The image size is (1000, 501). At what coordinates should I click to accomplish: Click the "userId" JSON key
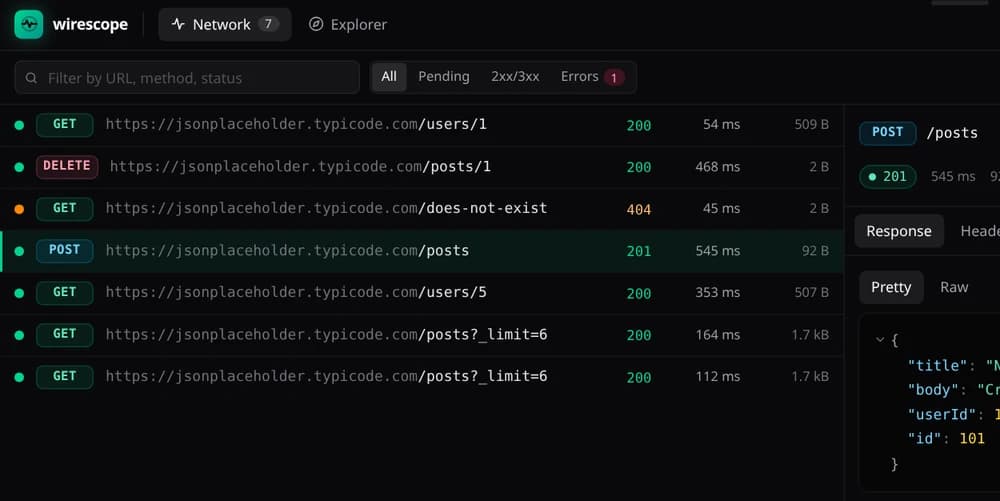[942, 414]
